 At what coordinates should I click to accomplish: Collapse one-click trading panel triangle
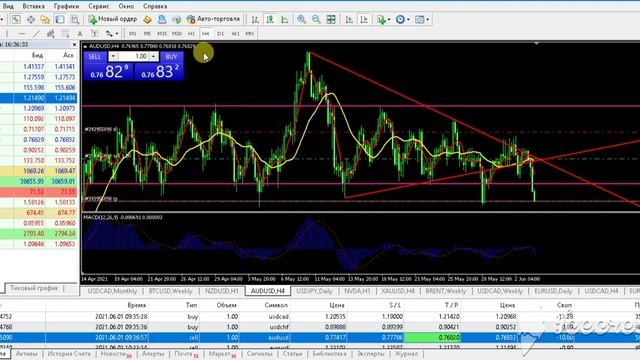click(85, 47)
